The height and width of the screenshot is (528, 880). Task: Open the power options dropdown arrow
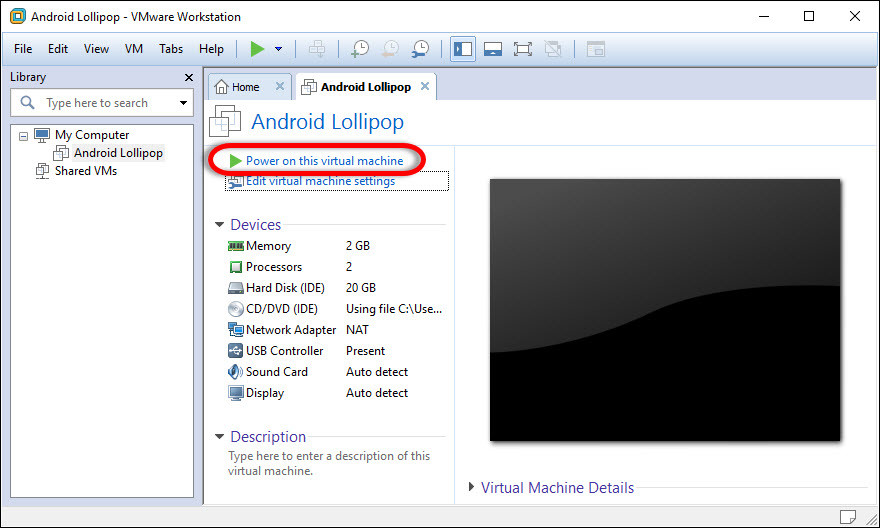[278, 49]
